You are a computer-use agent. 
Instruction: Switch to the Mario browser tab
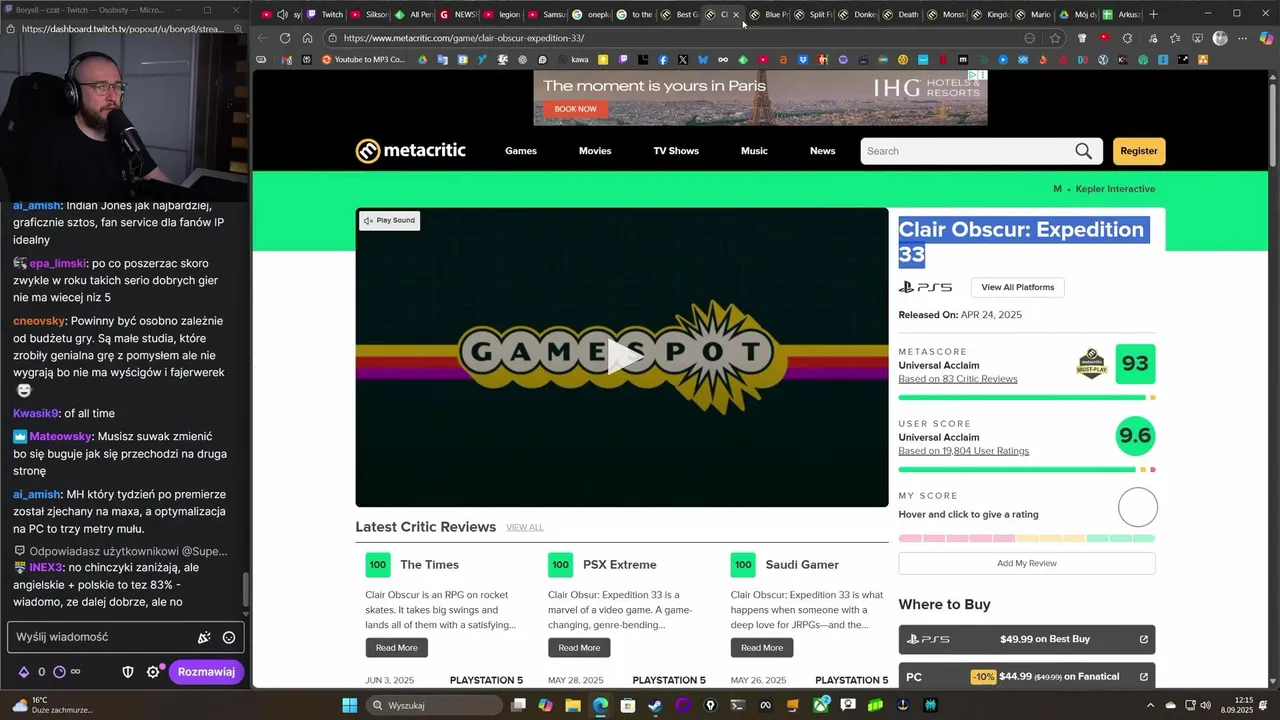pyautogui.click(x=1033, y=15)
